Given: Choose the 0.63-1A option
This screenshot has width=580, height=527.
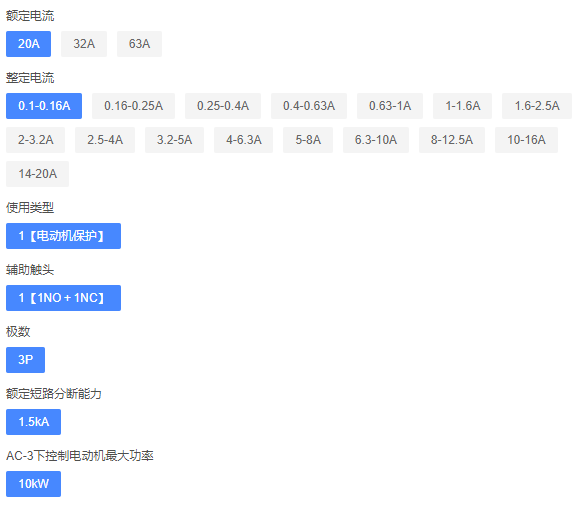Looking at the screenshot, I should tap(390, 106).
